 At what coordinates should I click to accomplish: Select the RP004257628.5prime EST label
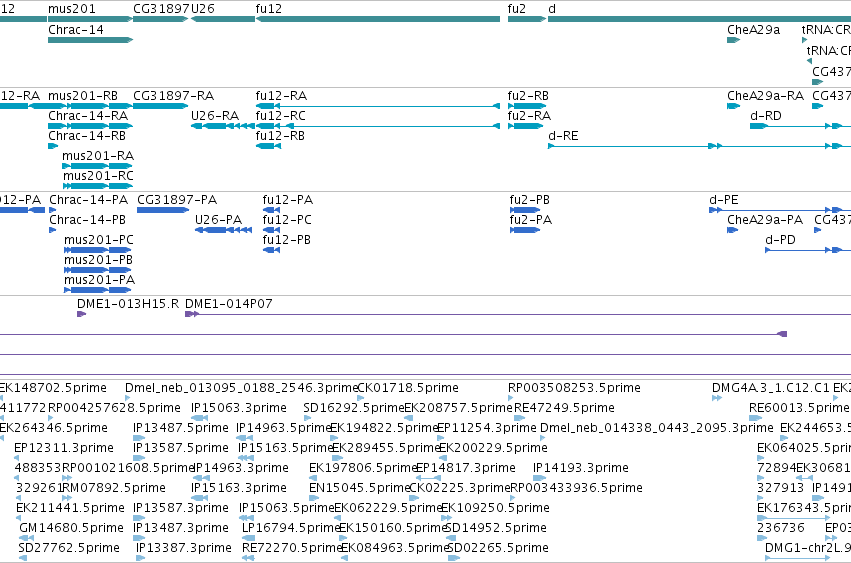[115, 408]
